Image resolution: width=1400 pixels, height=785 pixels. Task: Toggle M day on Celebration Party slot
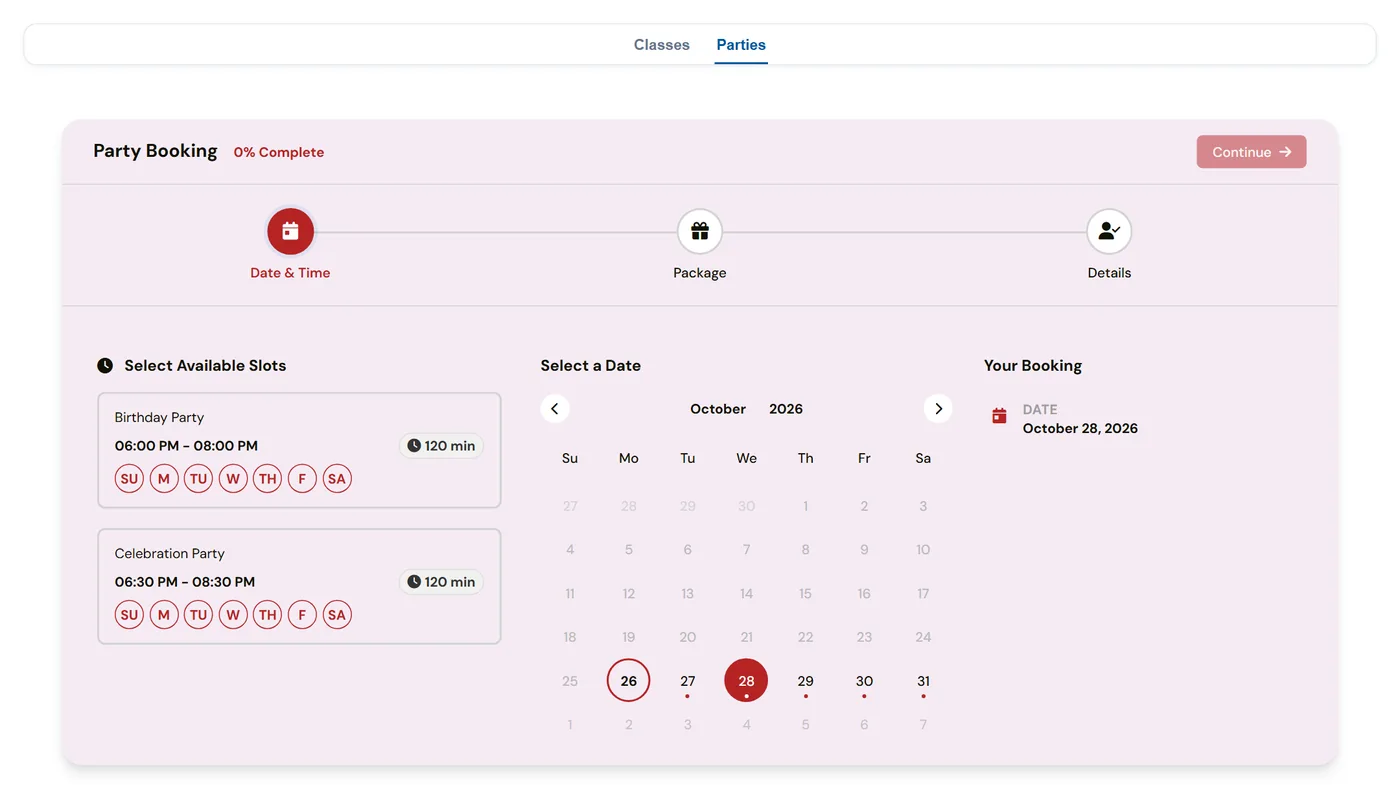pyautogui.click(x=164, y=615)
